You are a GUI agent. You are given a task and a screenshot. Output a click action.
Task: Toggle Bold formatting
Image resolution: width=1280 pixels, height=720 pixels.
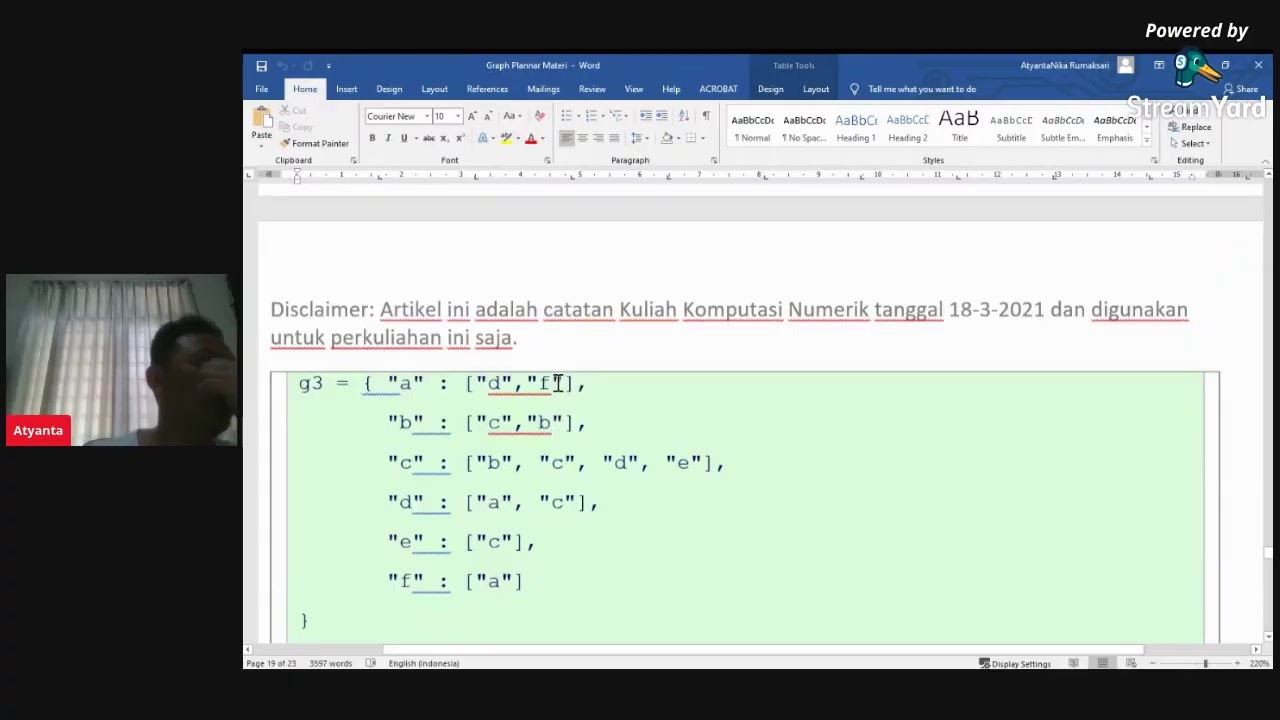pyautogui.click(x=372, y=138)
